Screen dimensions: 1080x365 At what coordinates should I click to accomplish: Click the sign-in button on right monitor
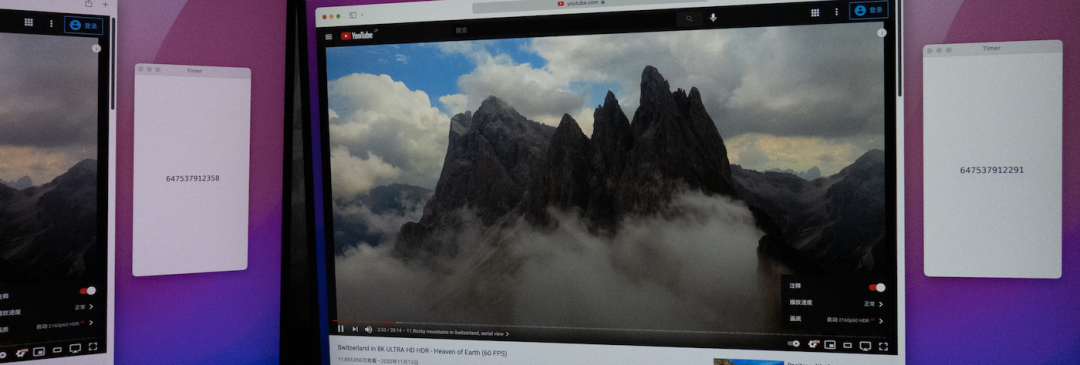tap(868, 10)
